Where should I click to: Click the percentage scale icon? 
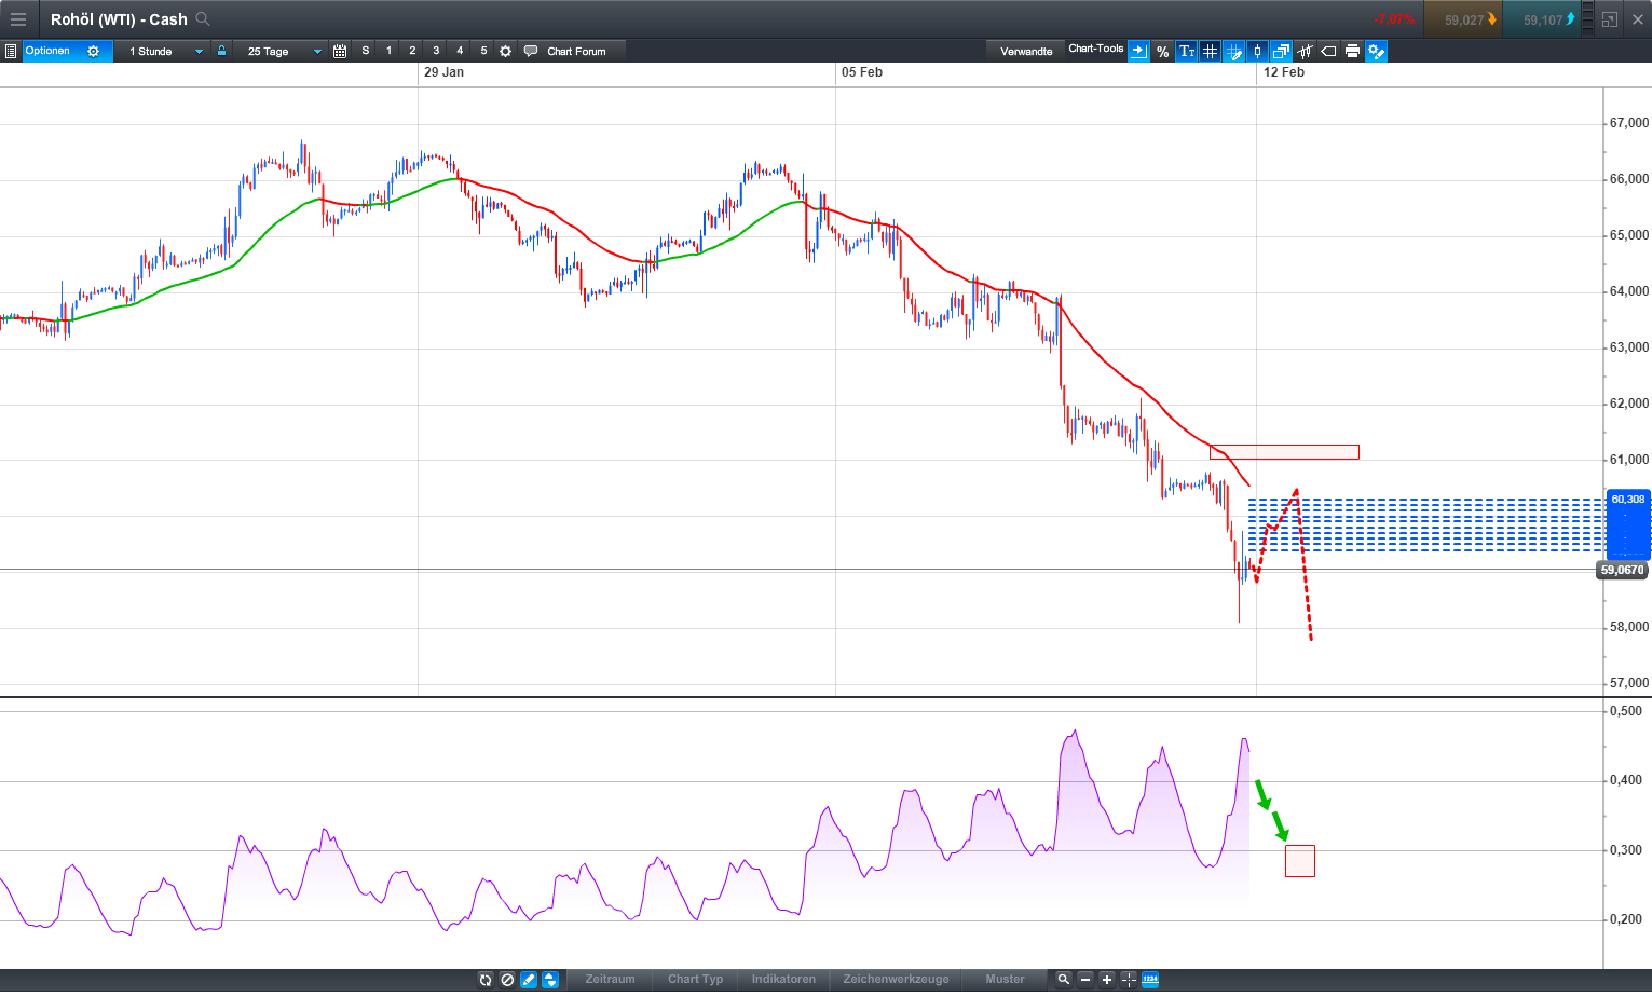(1162, 51)
